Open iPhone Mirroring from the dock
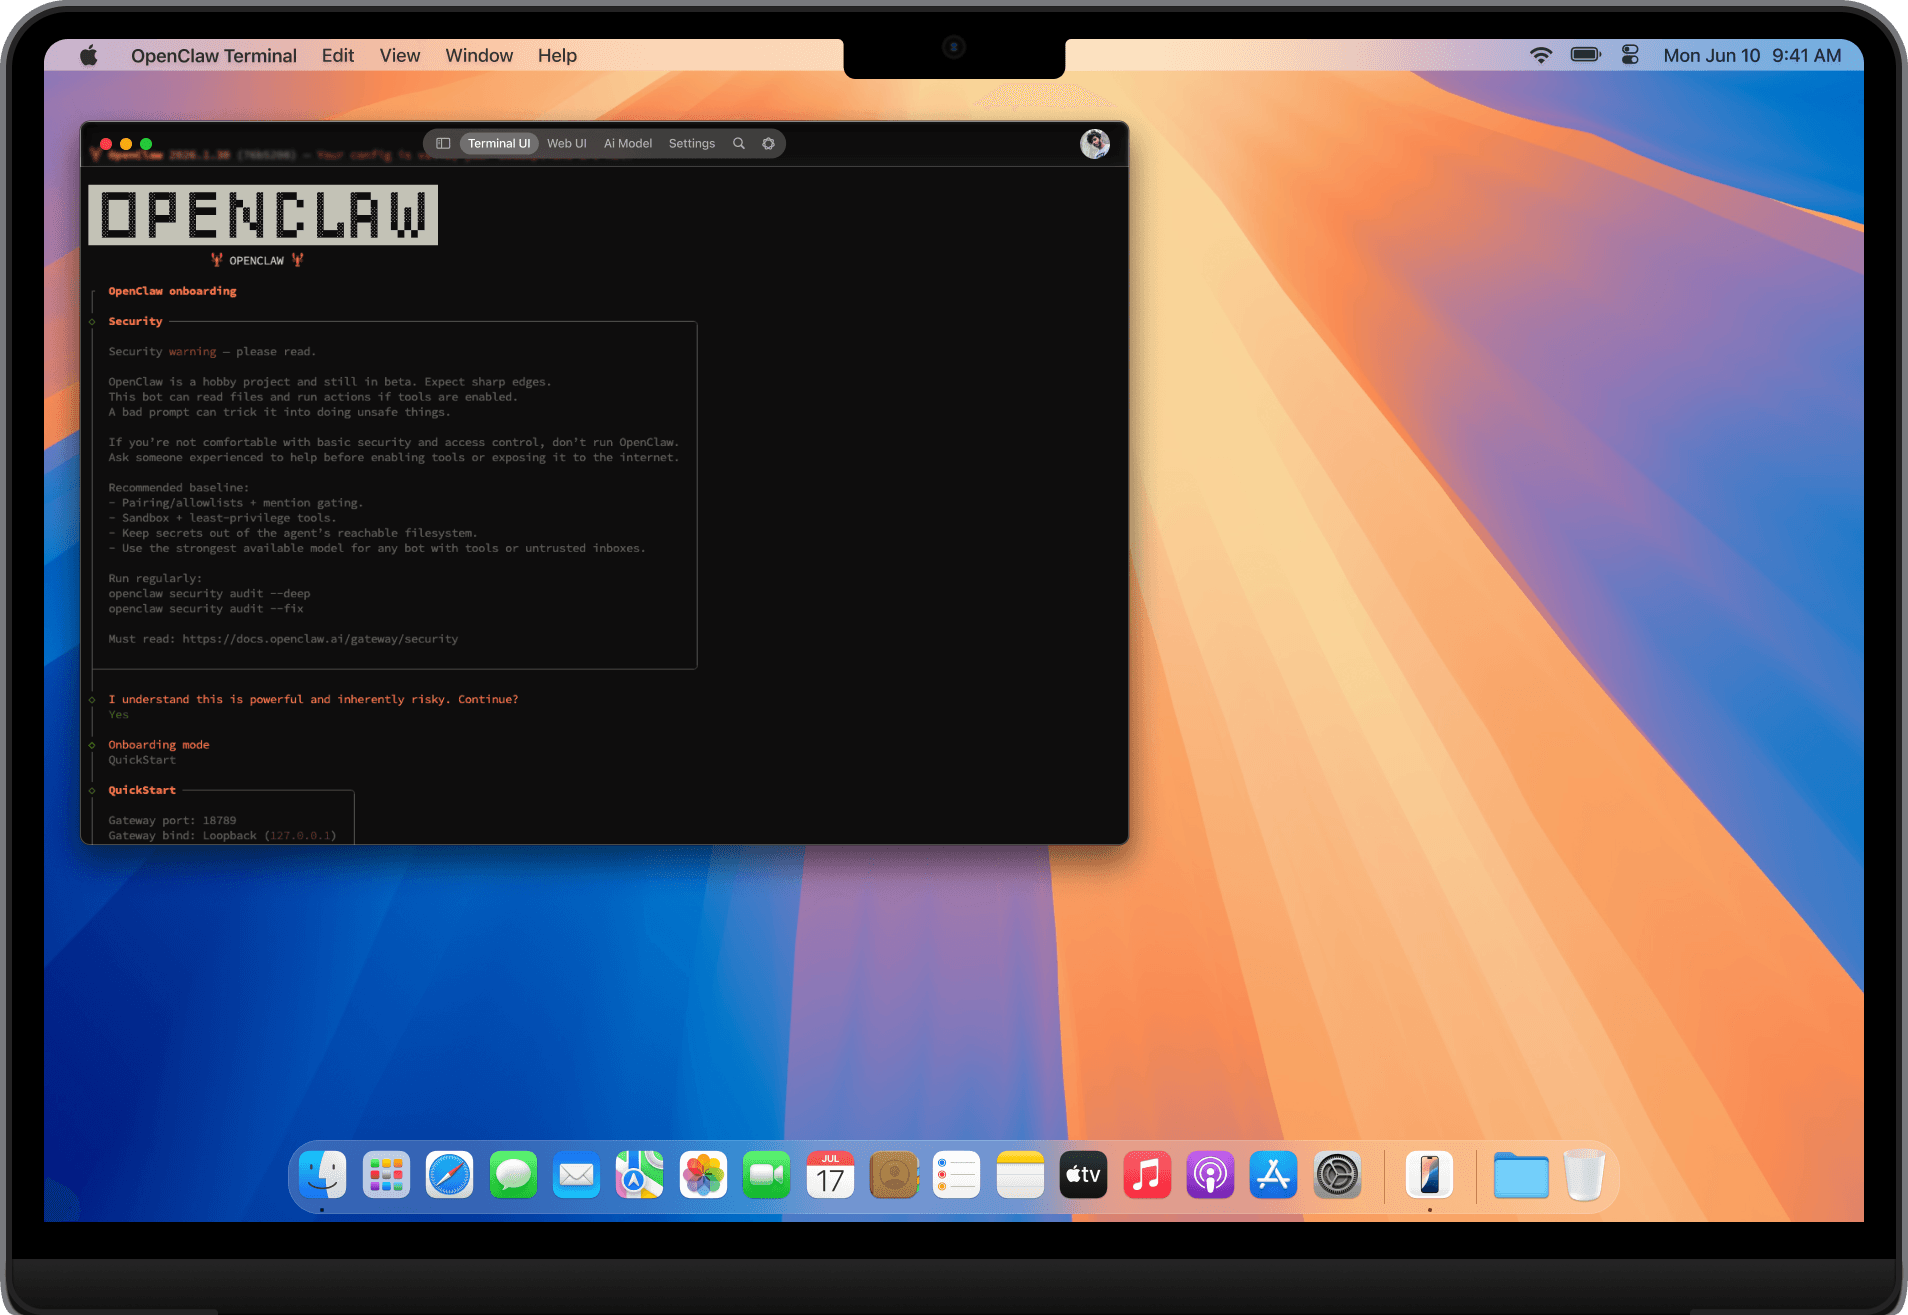The width and height of the screenshot is (1908, 1315). (x=1429, y=1175)
